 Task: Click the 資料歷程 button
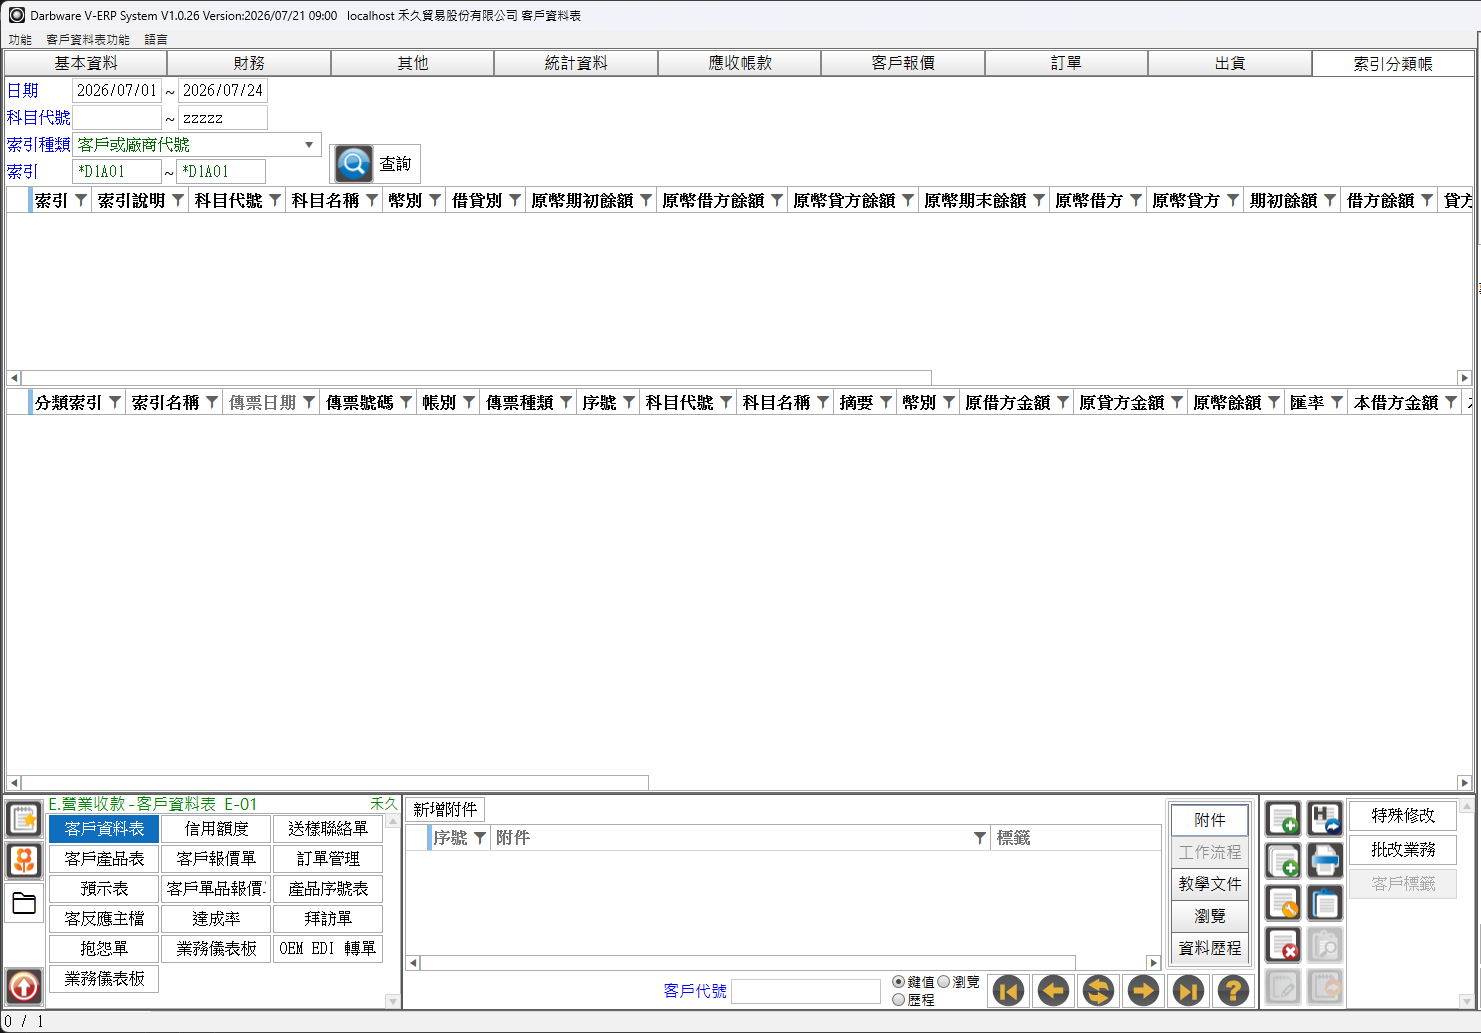1210,948
